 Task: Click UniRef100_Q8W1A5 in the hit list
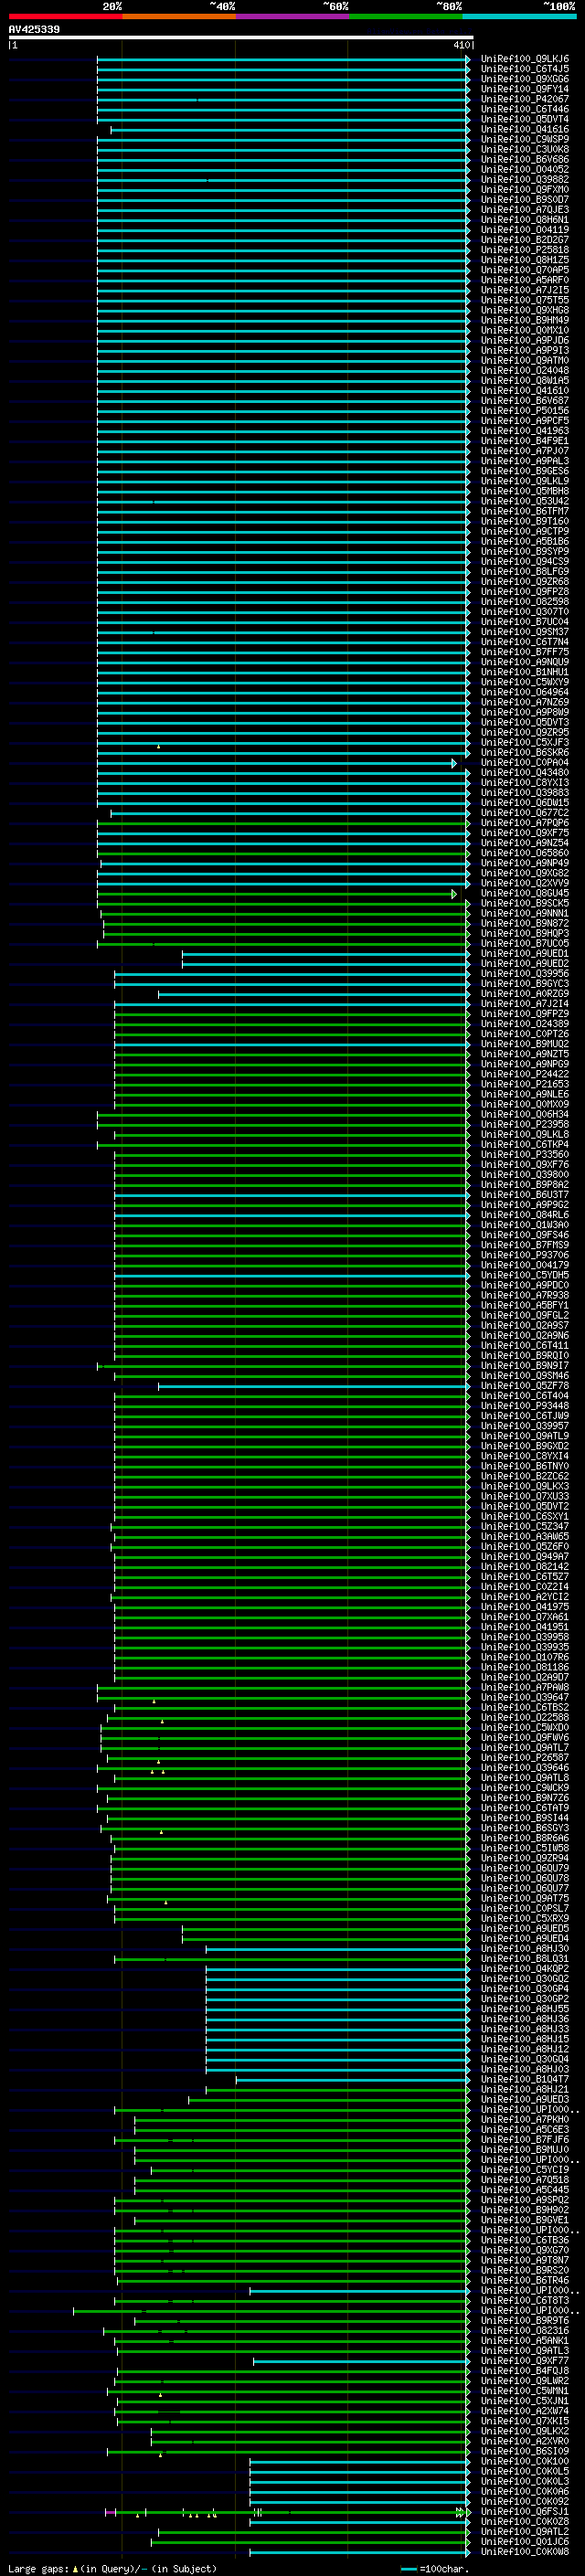pyautogui.click(x=525, y=381)
